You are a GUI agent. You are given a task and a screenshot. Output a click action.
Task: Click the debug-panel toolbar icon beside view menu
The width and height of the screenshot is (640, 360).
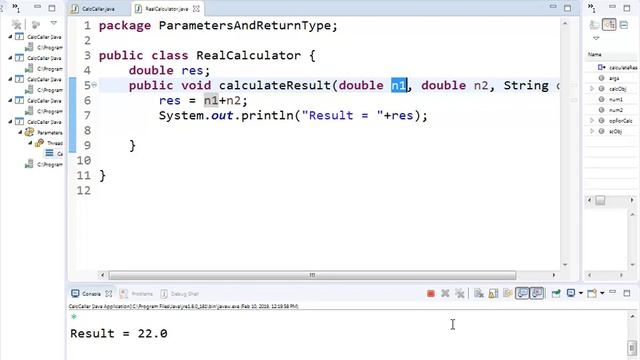tap(36, 25)
